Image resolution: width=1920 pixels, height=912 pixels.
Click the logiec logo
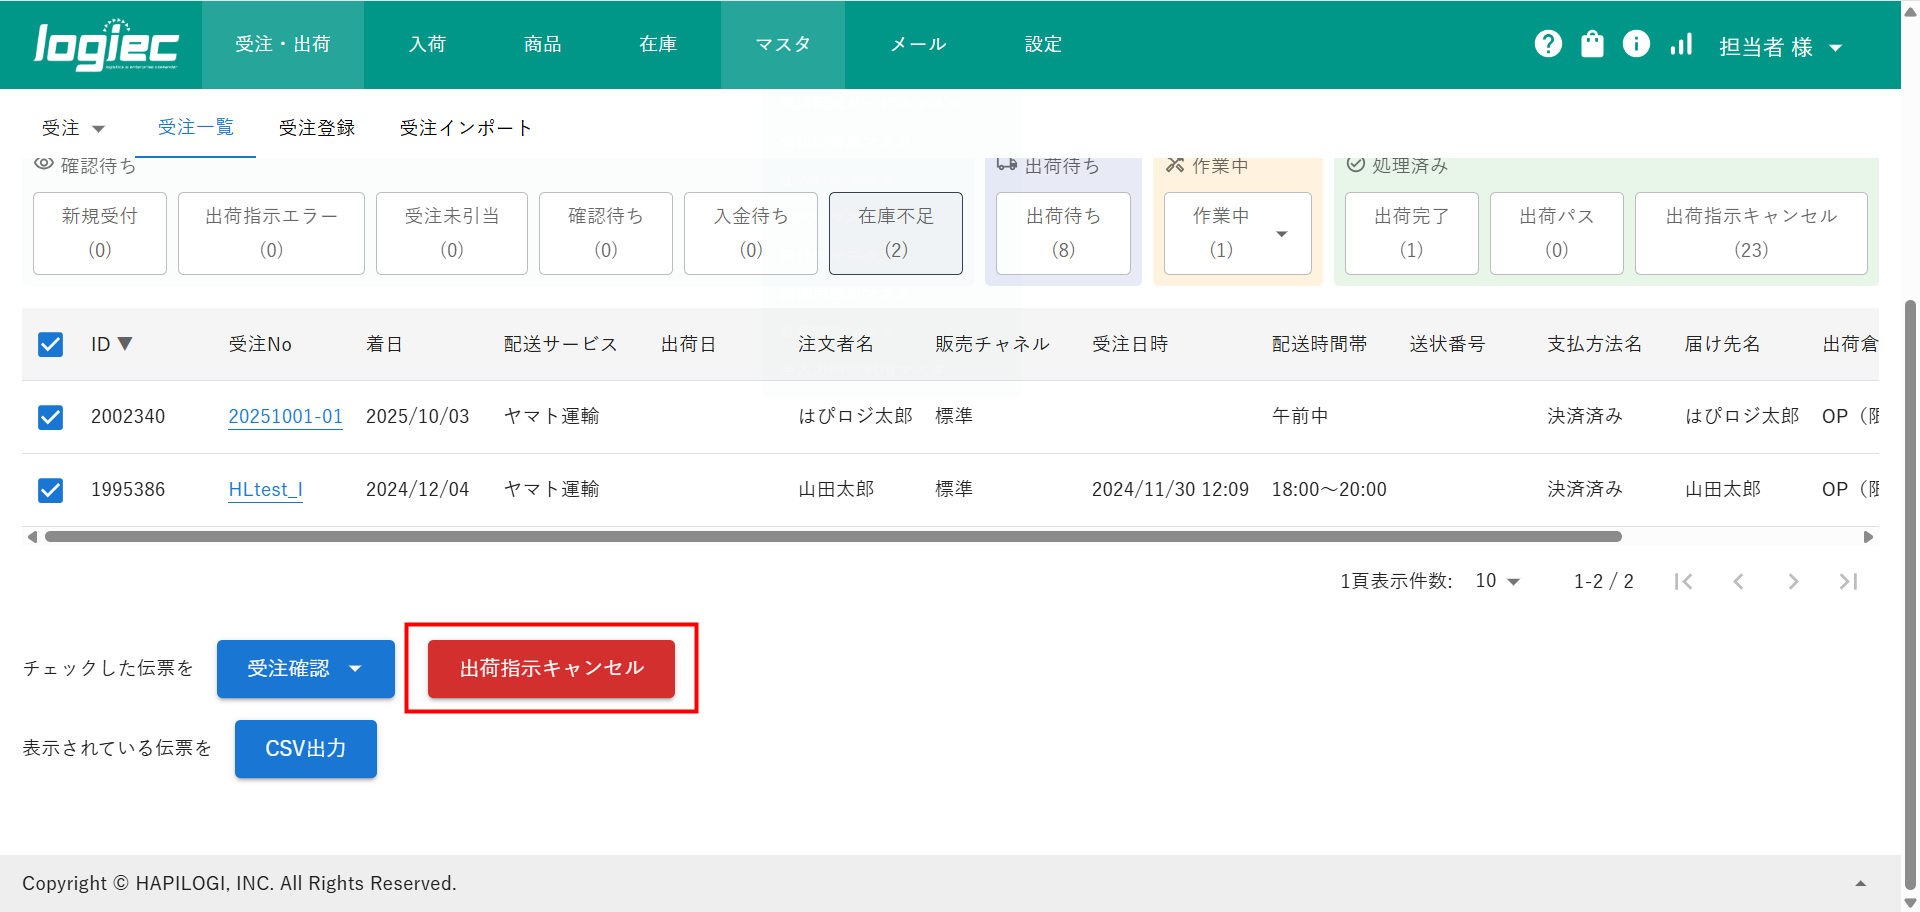[x=106, y=45]
